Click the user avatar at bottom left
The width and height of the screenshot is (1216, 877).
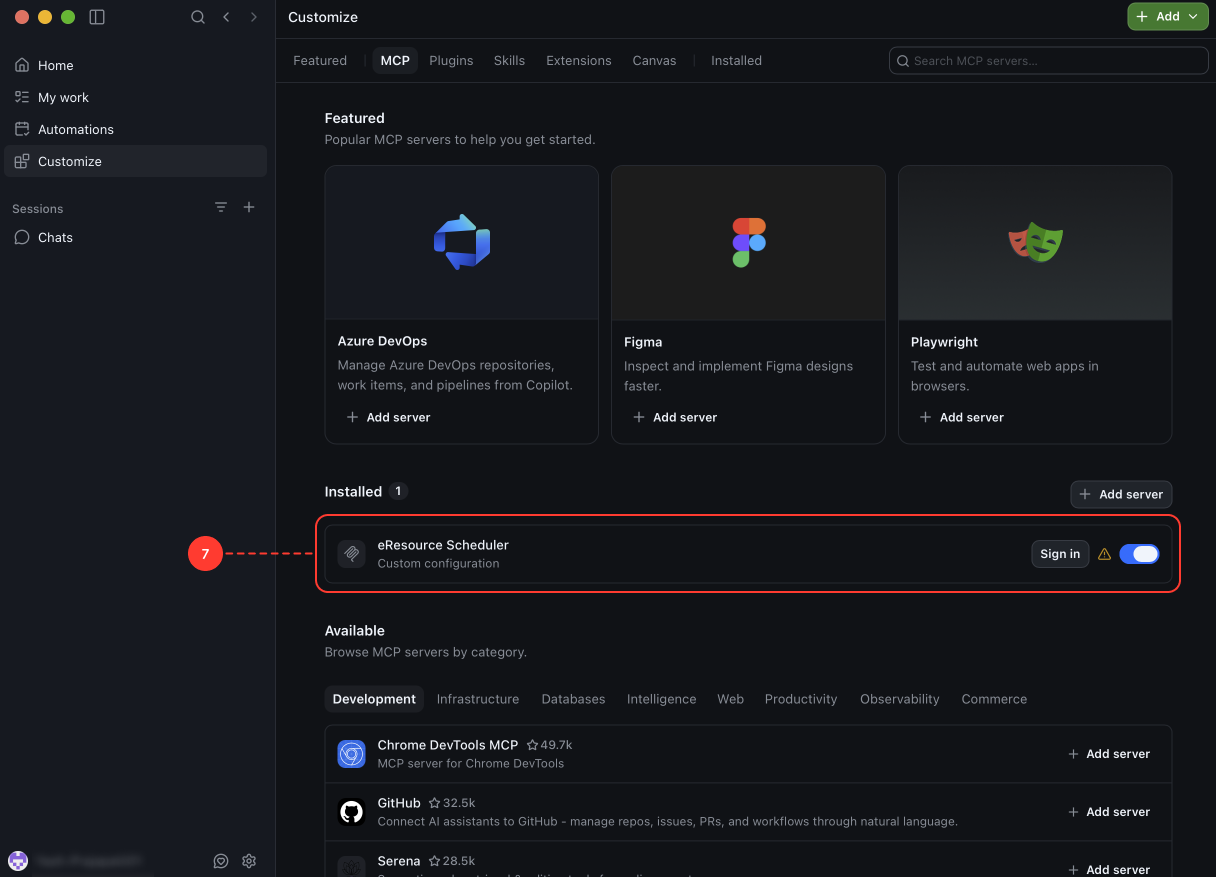pos(18,861)
